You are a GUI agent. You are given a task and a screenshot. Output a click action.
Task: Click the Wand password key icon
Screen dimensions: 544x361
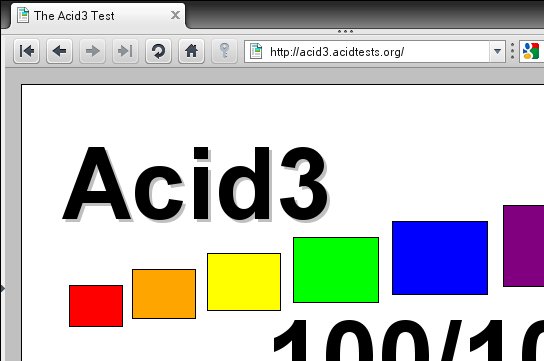point(224,51)
